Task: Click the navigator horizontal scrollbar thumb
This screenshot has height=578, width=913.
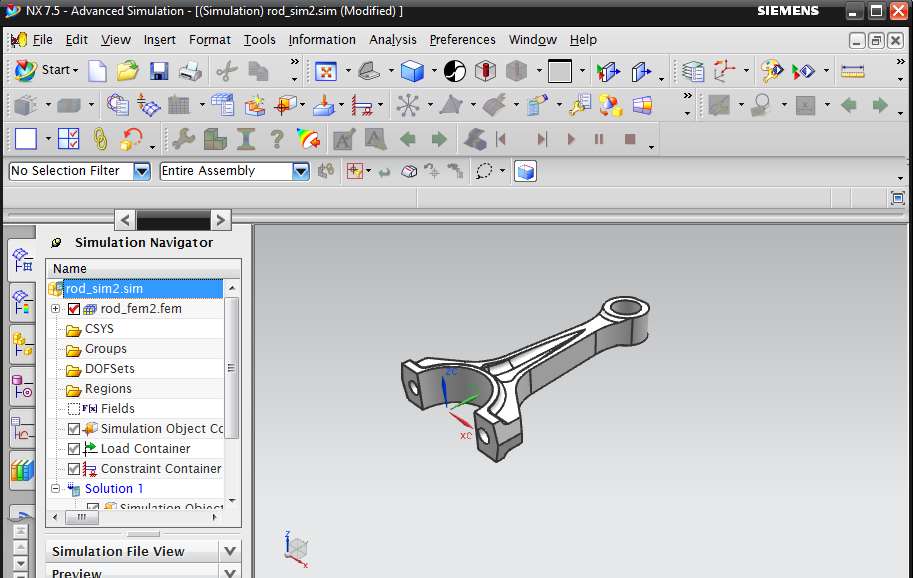Action: 82,517
